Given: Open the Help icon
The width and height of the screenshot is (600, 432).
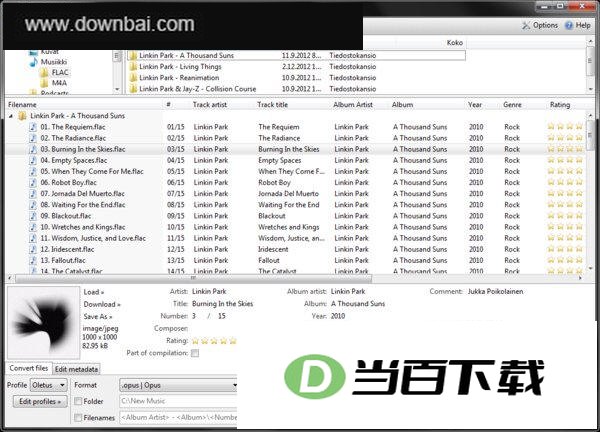Looking at the screenshot, I should click(569, 25).
